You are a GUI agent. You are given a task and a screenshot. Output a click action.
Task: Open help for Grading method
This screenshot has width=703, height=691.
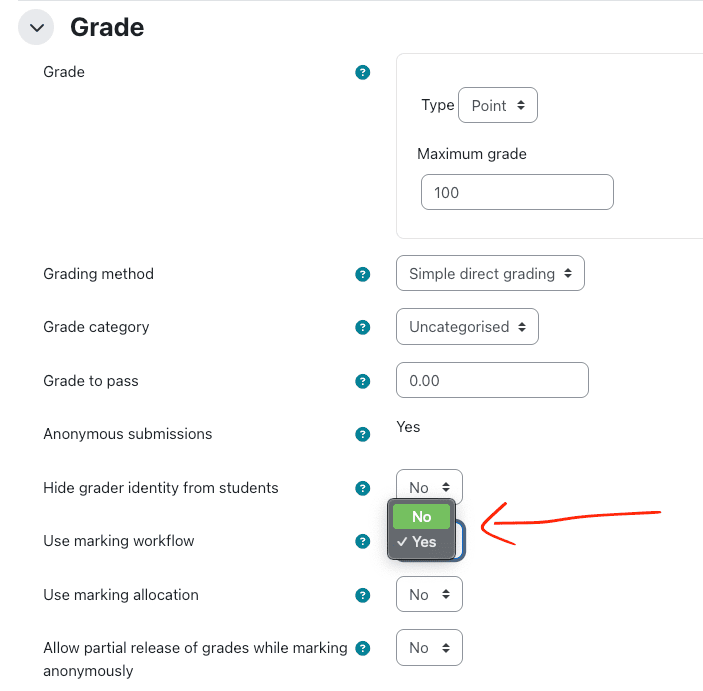pos(363,274)
